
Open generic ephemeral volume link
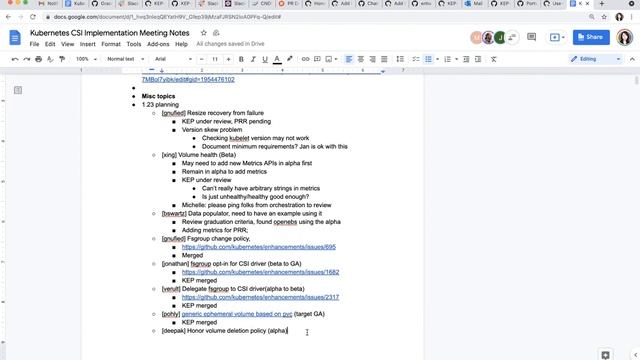237,314
